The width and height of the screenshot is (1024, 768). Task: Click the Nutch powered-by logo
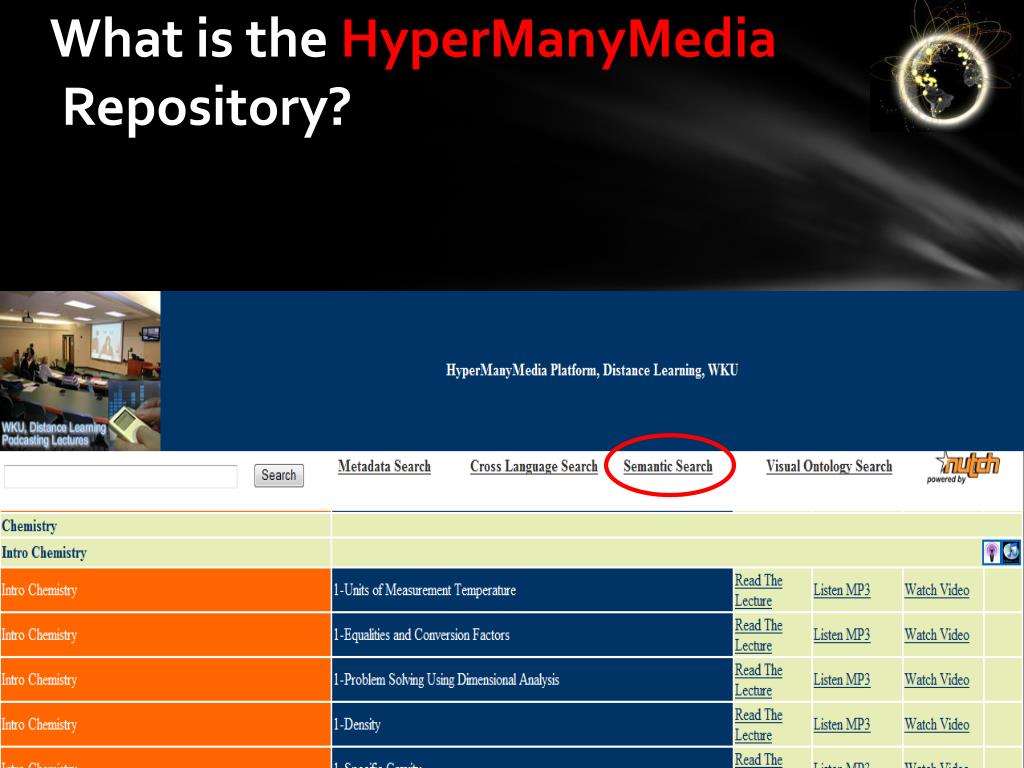click(x=963, y=467)
